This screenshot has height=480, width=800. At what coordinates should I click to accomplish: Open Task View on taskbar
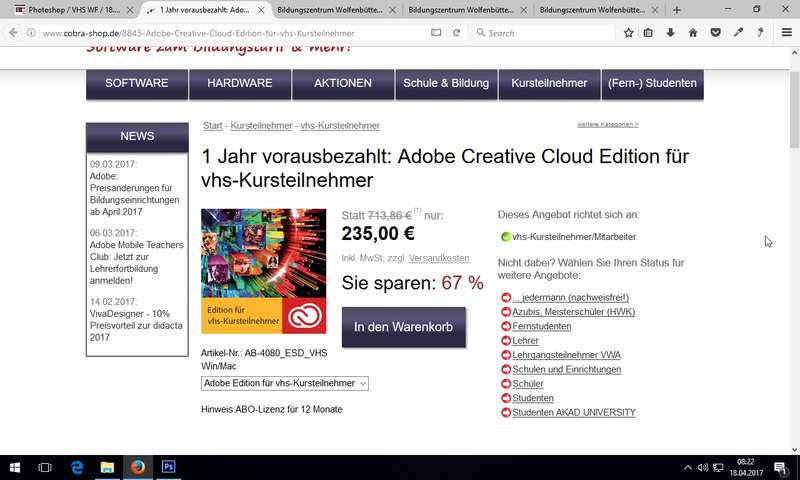click(x=45, y=467)
